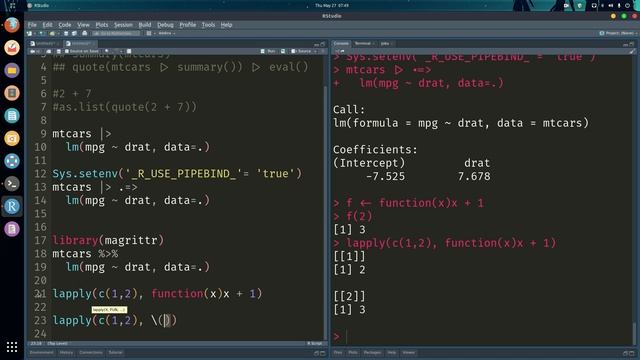This screenshot has height=360, width=640.
Task: Click the Re-run previous code icon
Action: [x=283, y=51]
